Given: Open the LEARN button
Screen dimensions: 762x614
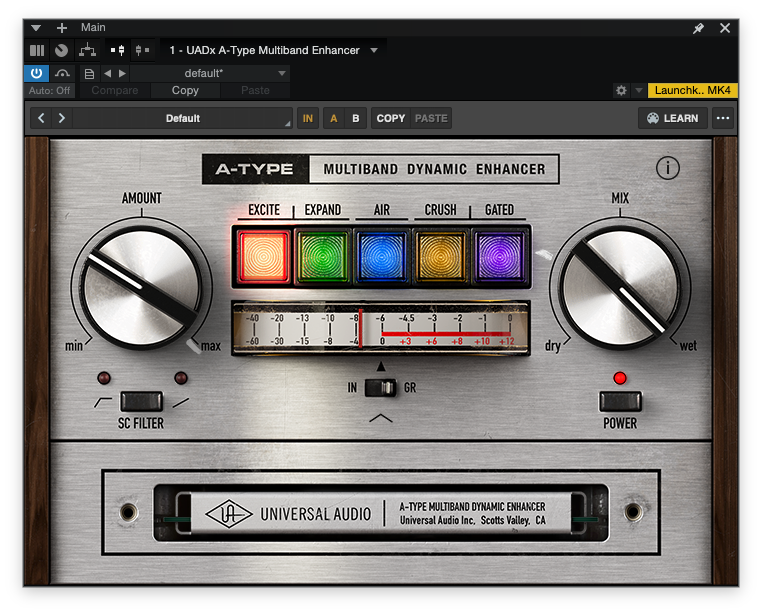Looking at the screenshot, I should pyautogui.click(x=673, y=118).
